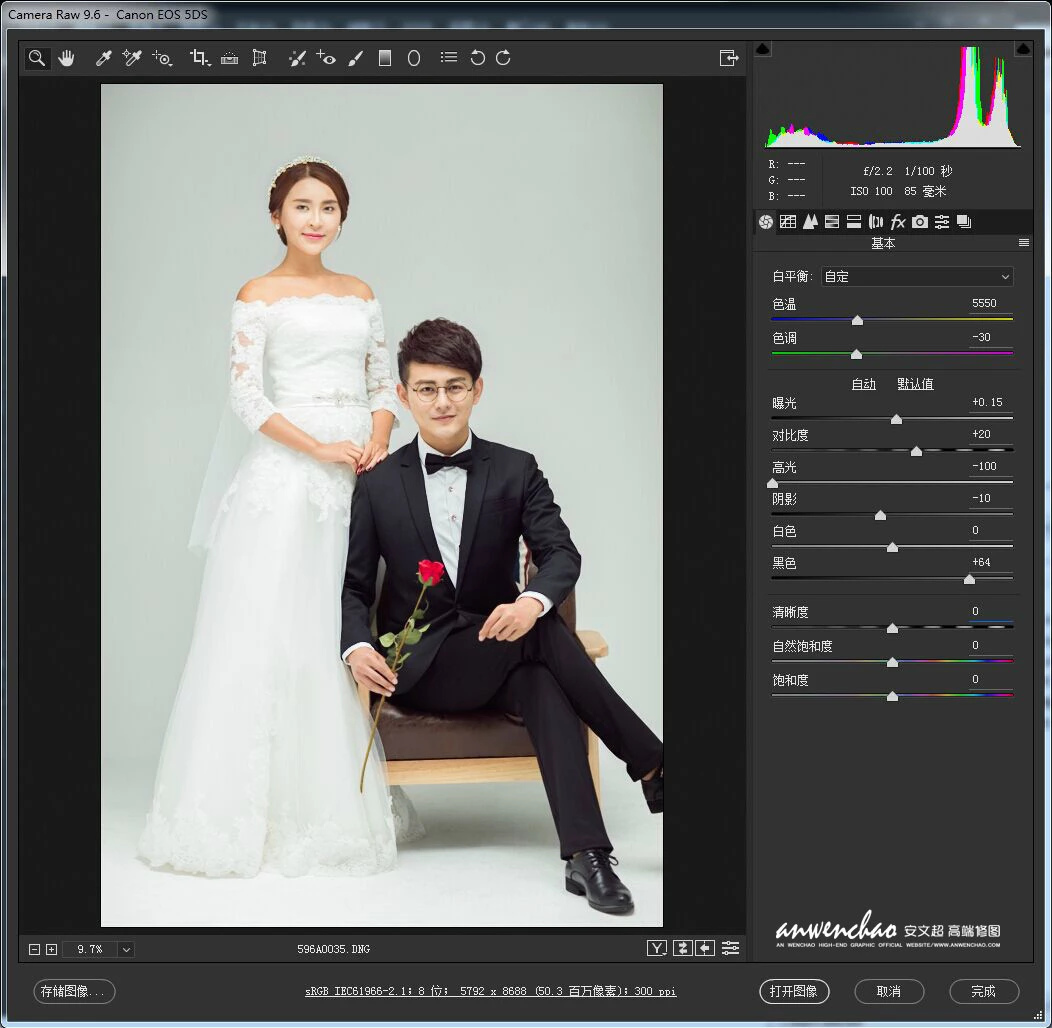Click the wedding photo preview image
The height and width of the screenshot is (1028, 1052).
(x=382, y=505)
